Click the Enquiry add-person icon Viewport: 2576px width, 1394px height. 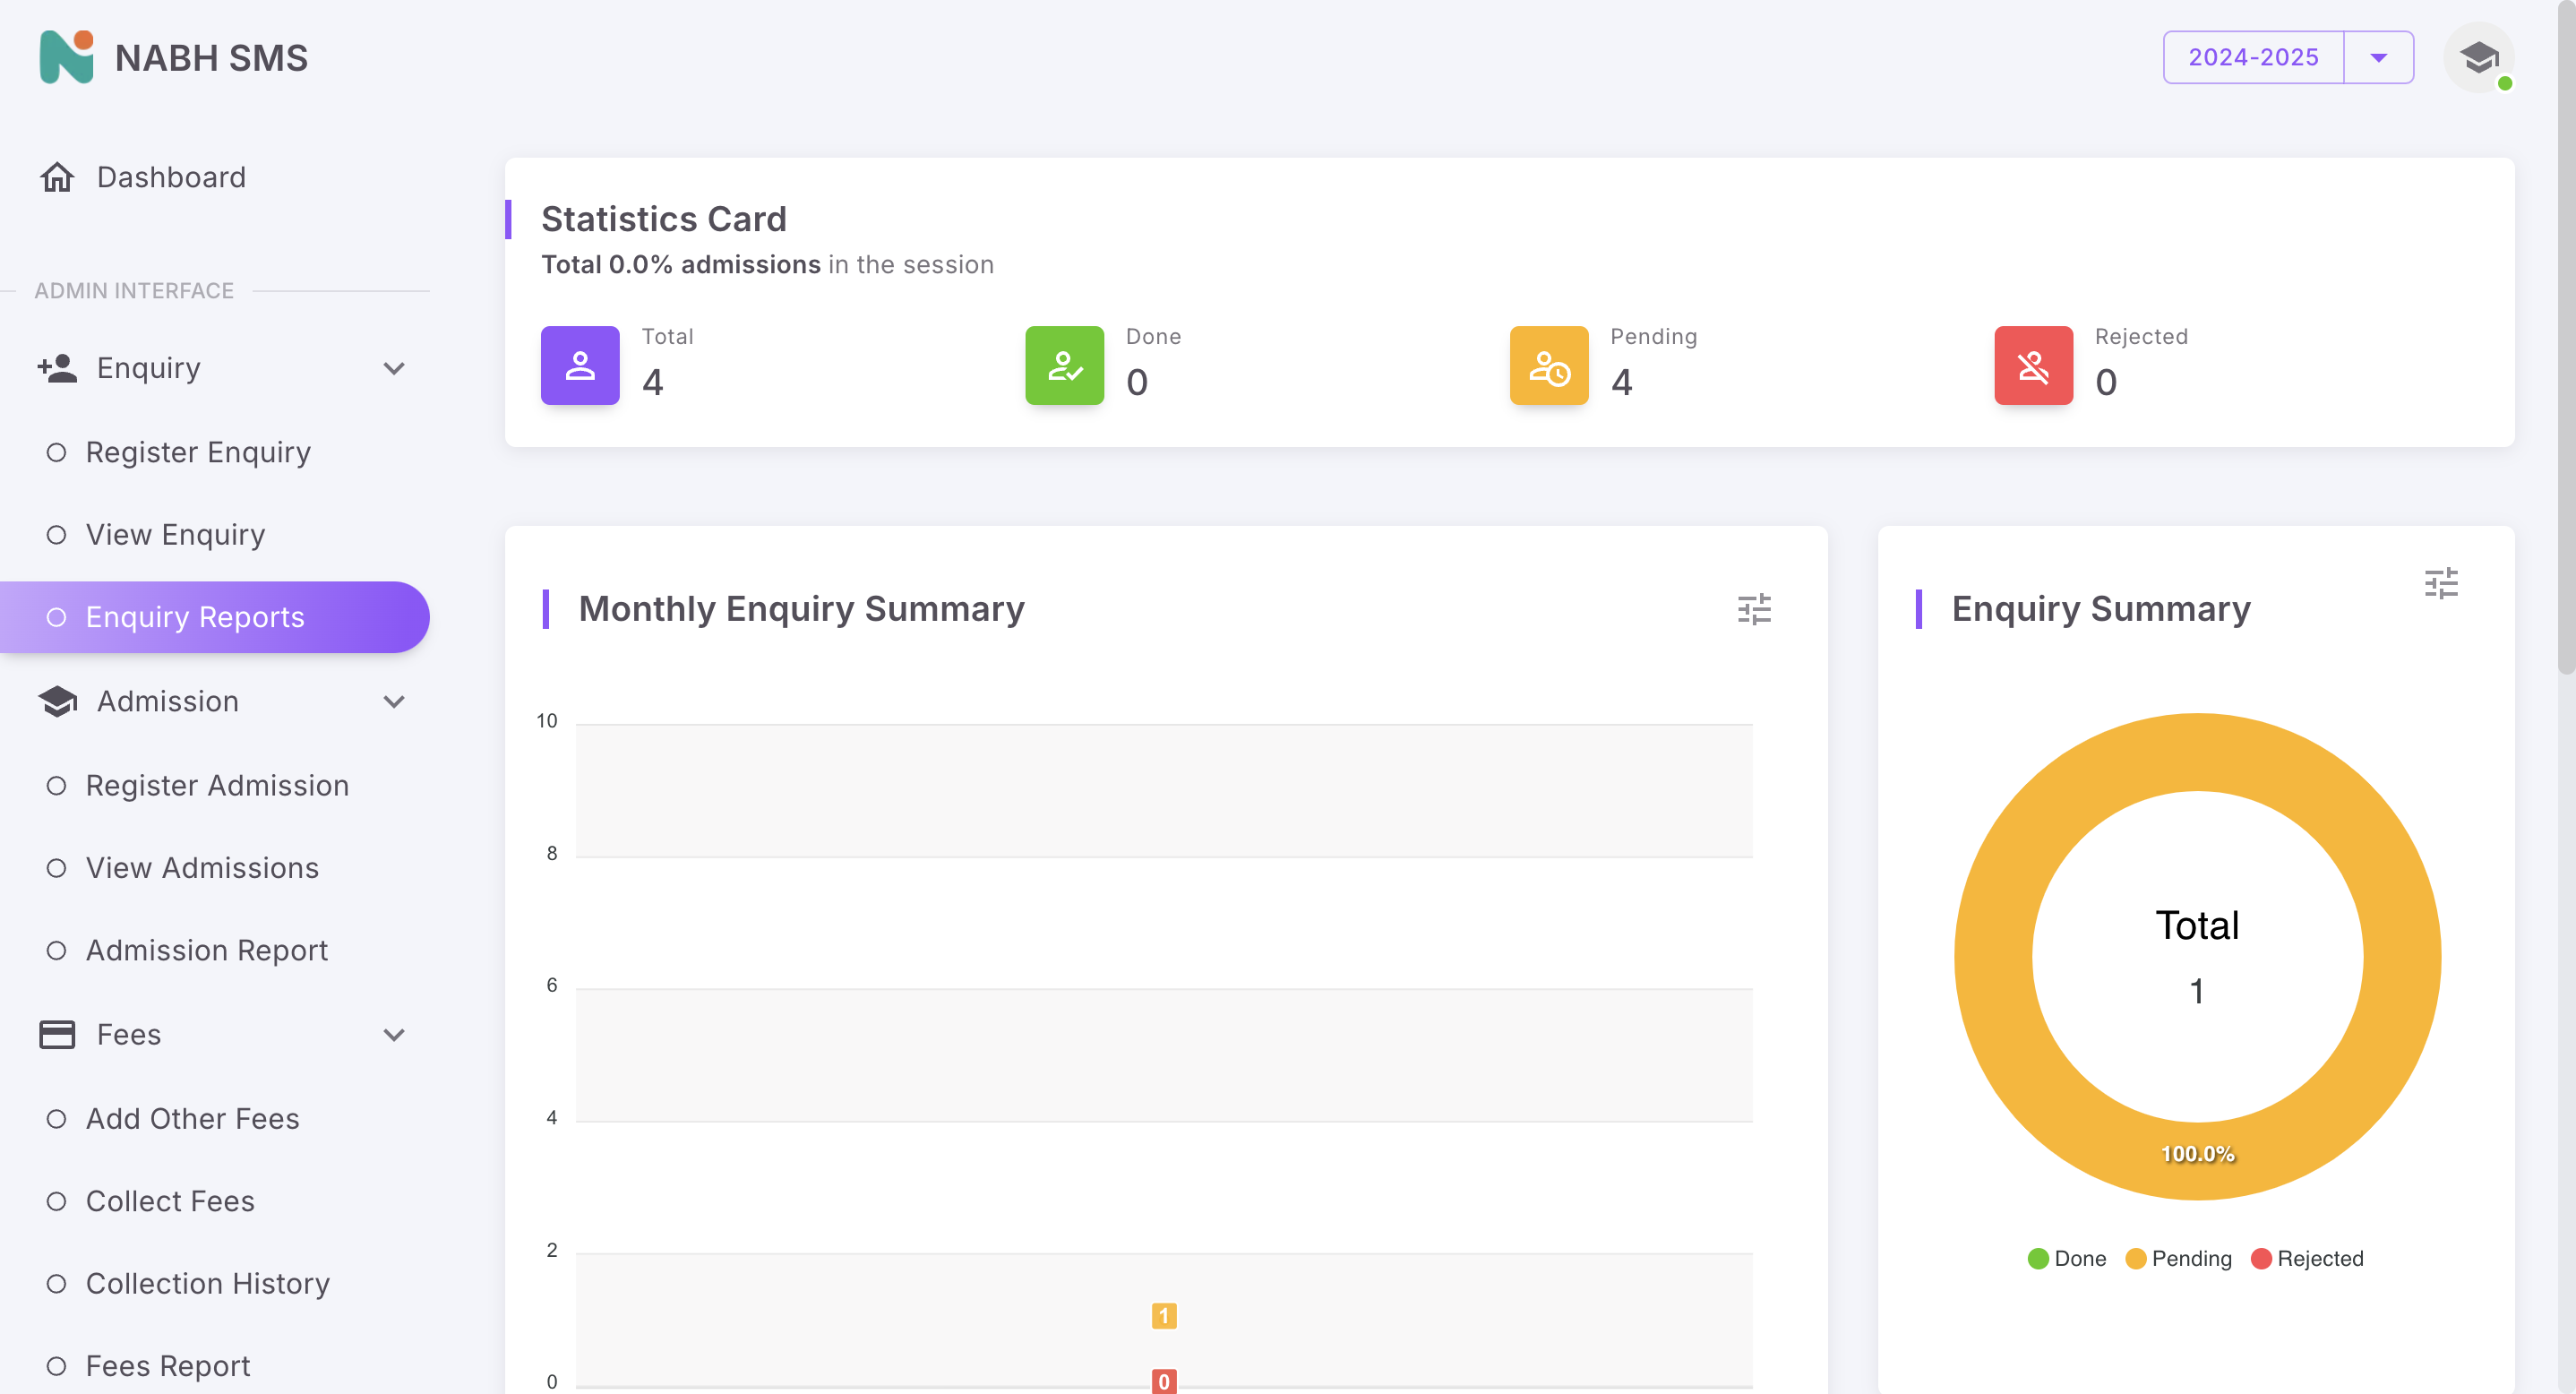[57, 368]
